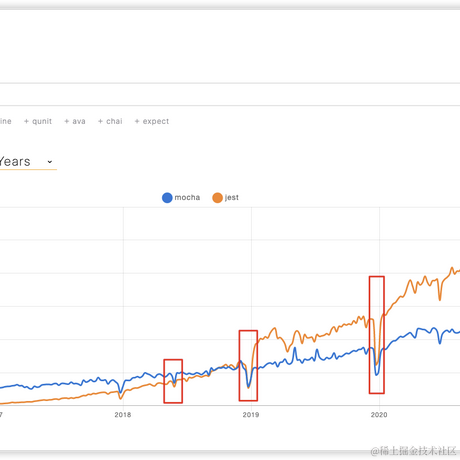460x460 pixels.
Task: Add ava package to comparison
Action: tap(75, 121)
